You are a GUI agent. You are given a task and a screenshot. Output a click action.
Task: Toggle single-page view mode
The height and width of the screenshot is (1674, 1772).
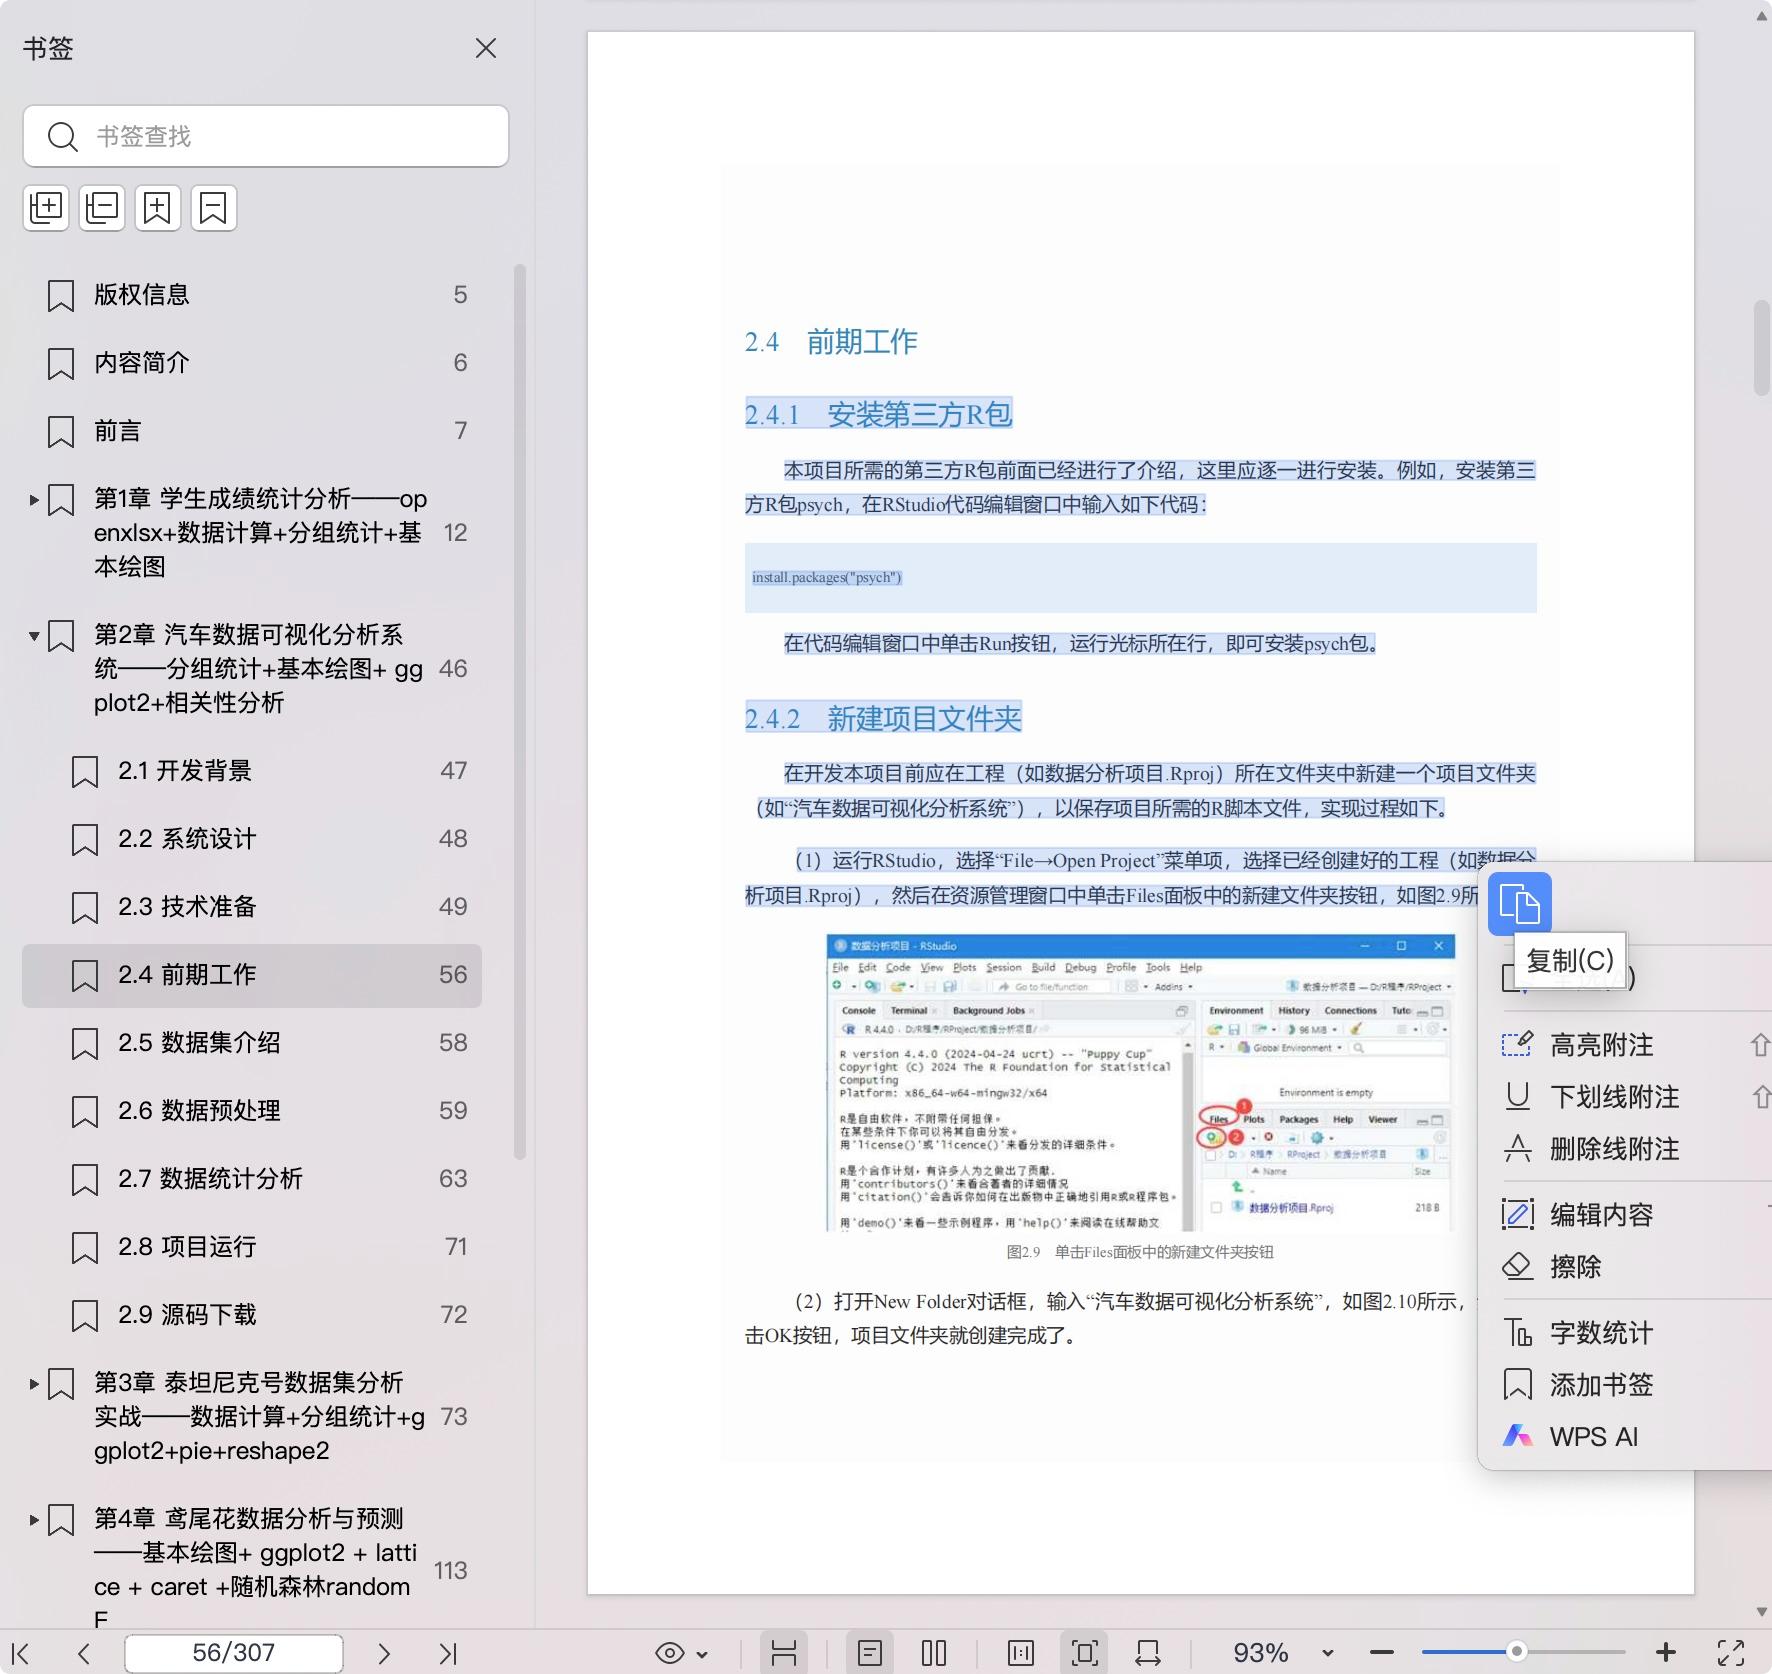pyautogui.click(x=870, y=1653)
